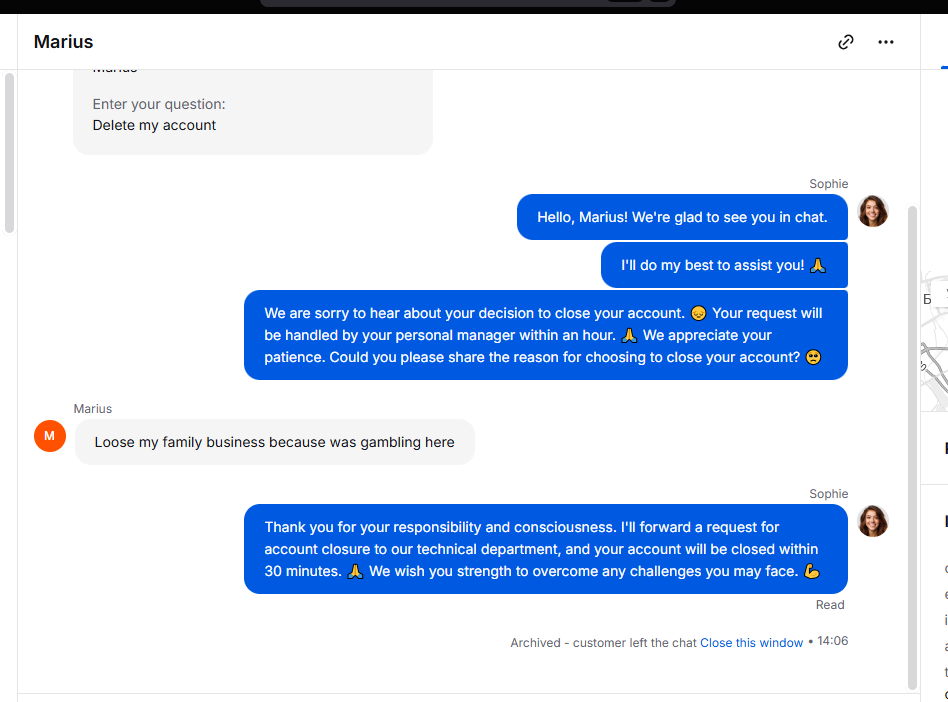Click the chat conversation scrollbar on right
948x702 pixels.
pos(912,447)
